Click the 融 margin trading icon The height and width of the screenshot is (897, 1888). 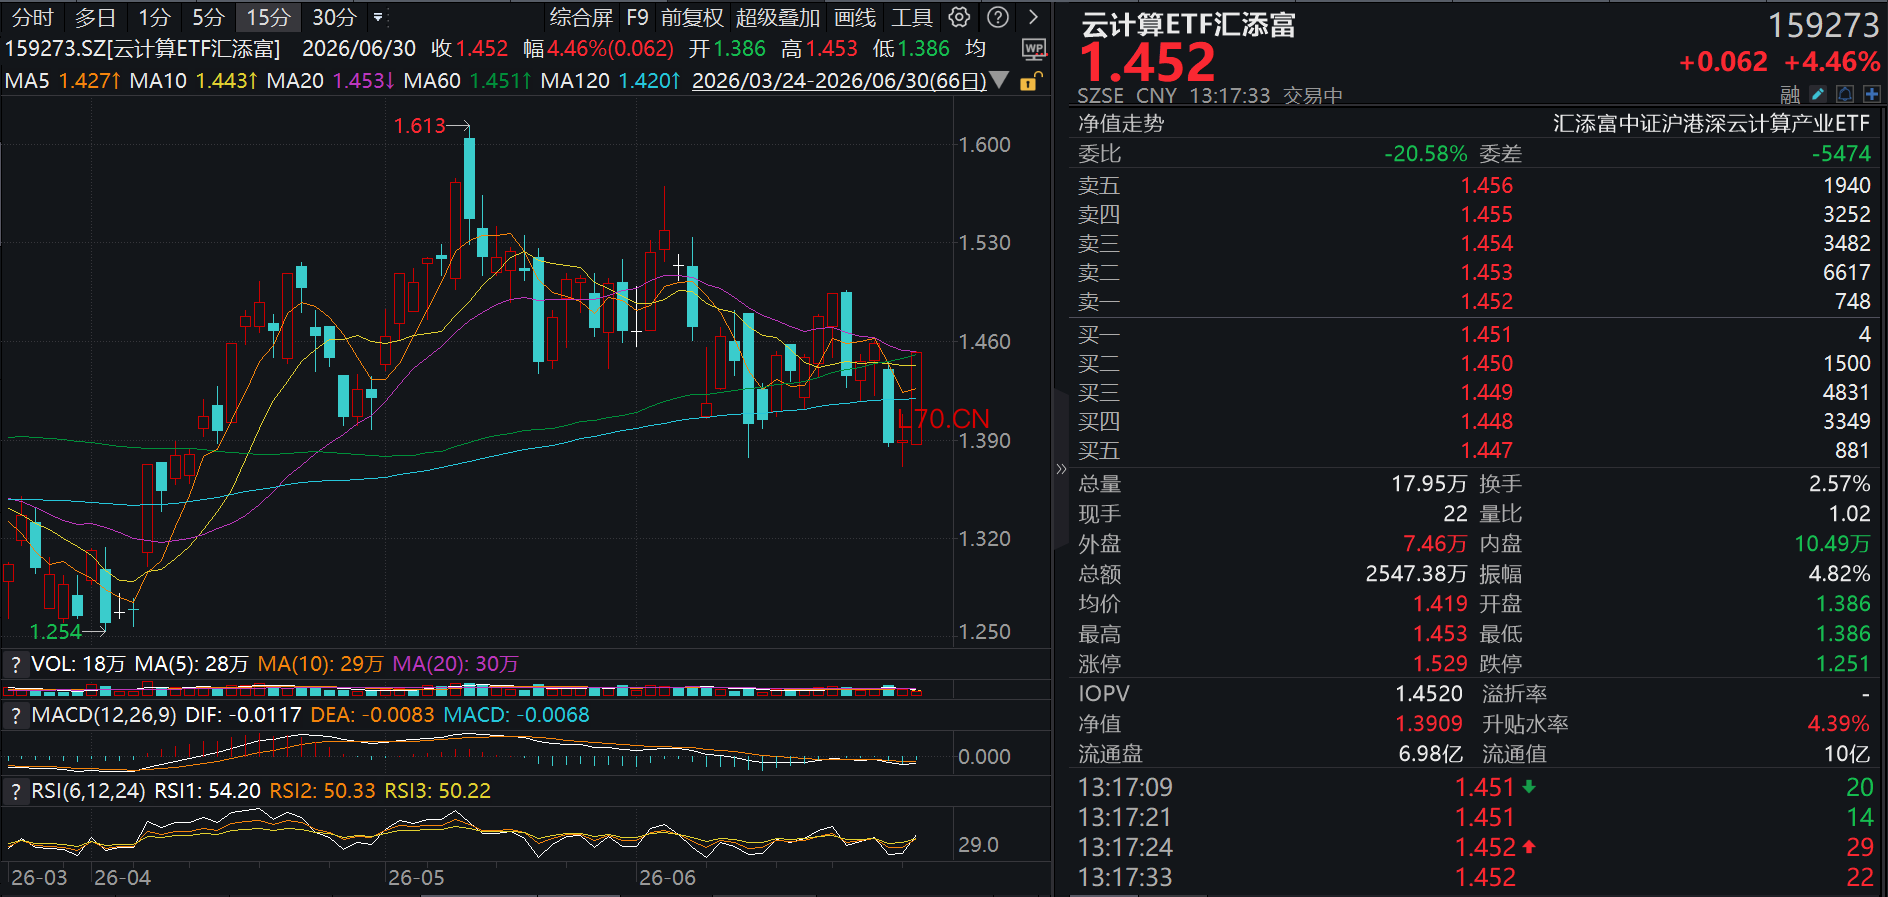1790,94
